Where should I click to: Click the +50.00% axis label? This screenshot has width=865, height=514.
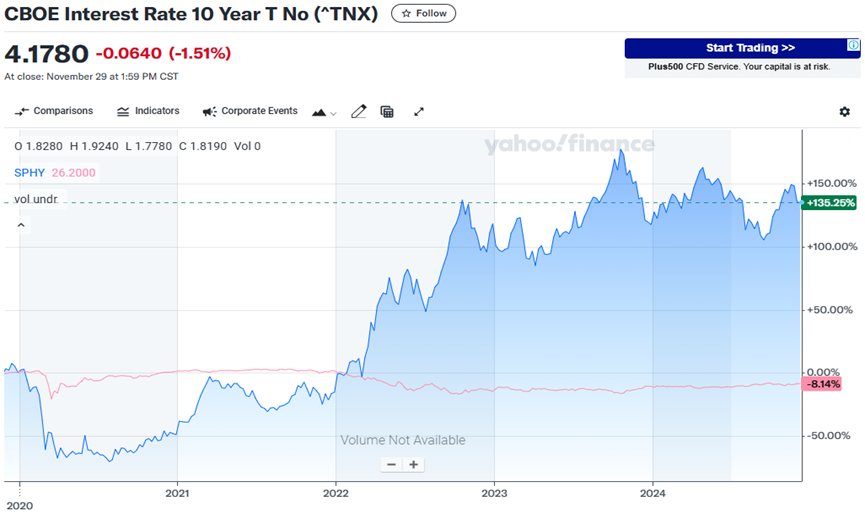[x=832, y=309]
